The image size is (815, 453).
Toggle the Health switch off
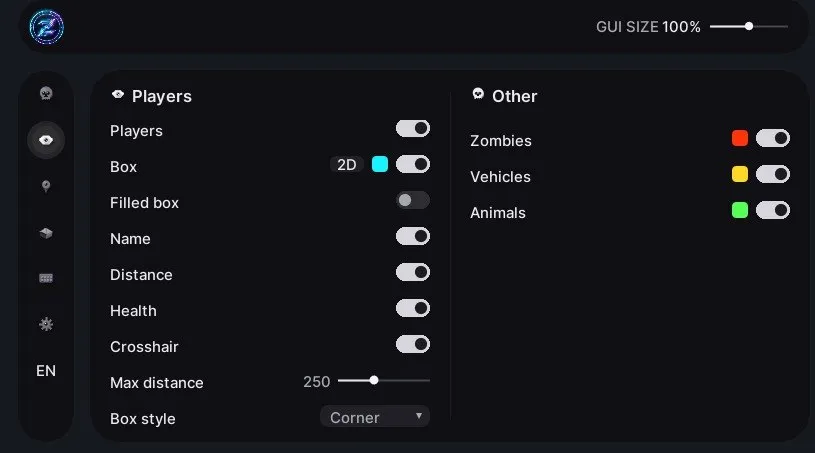[x=413, y=309]
